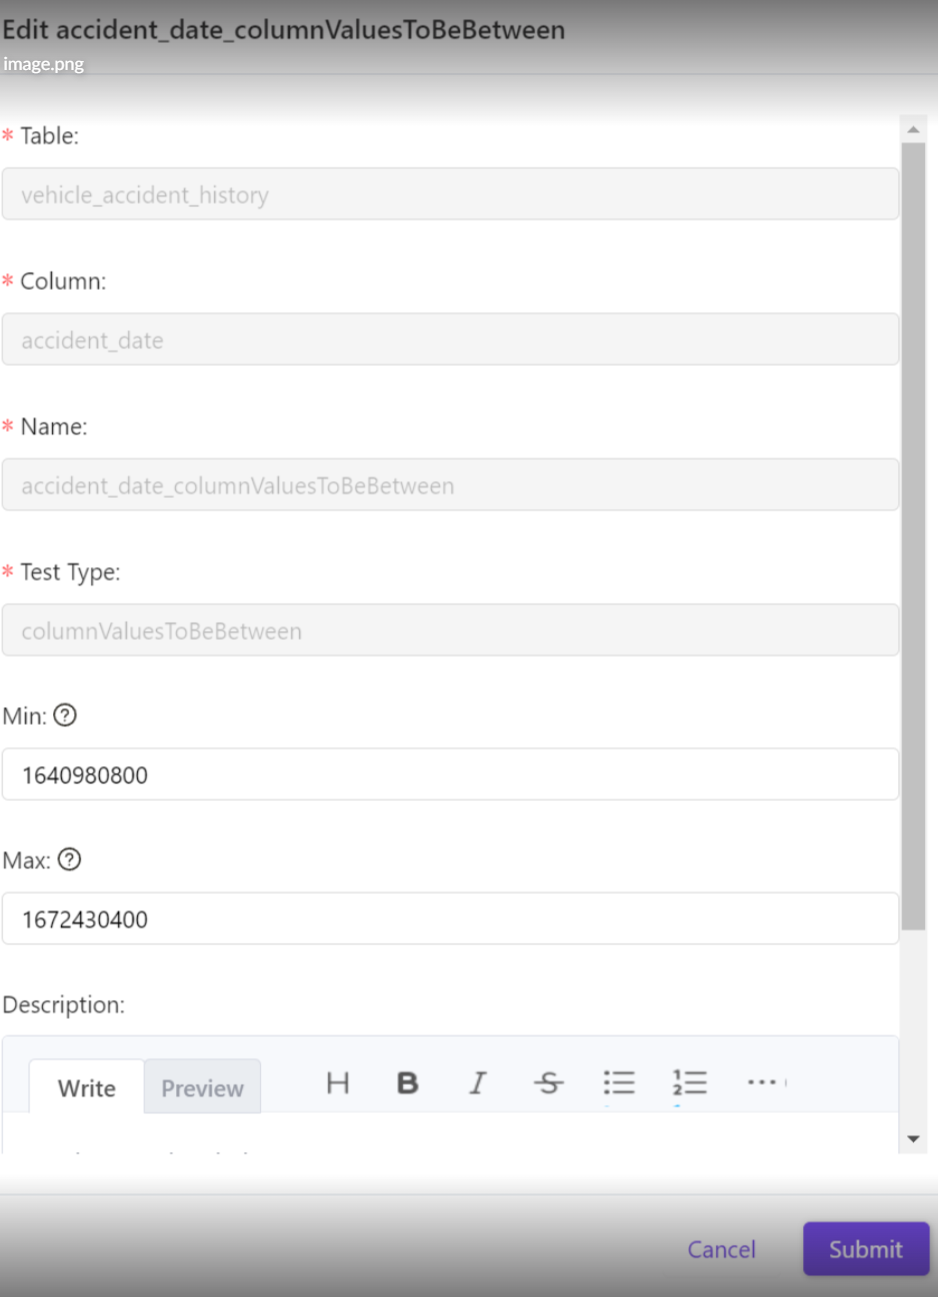Open the help tooltip next to Max
Image resolution: width=938 pixels, height=1297 pixels.
(69, 859)
